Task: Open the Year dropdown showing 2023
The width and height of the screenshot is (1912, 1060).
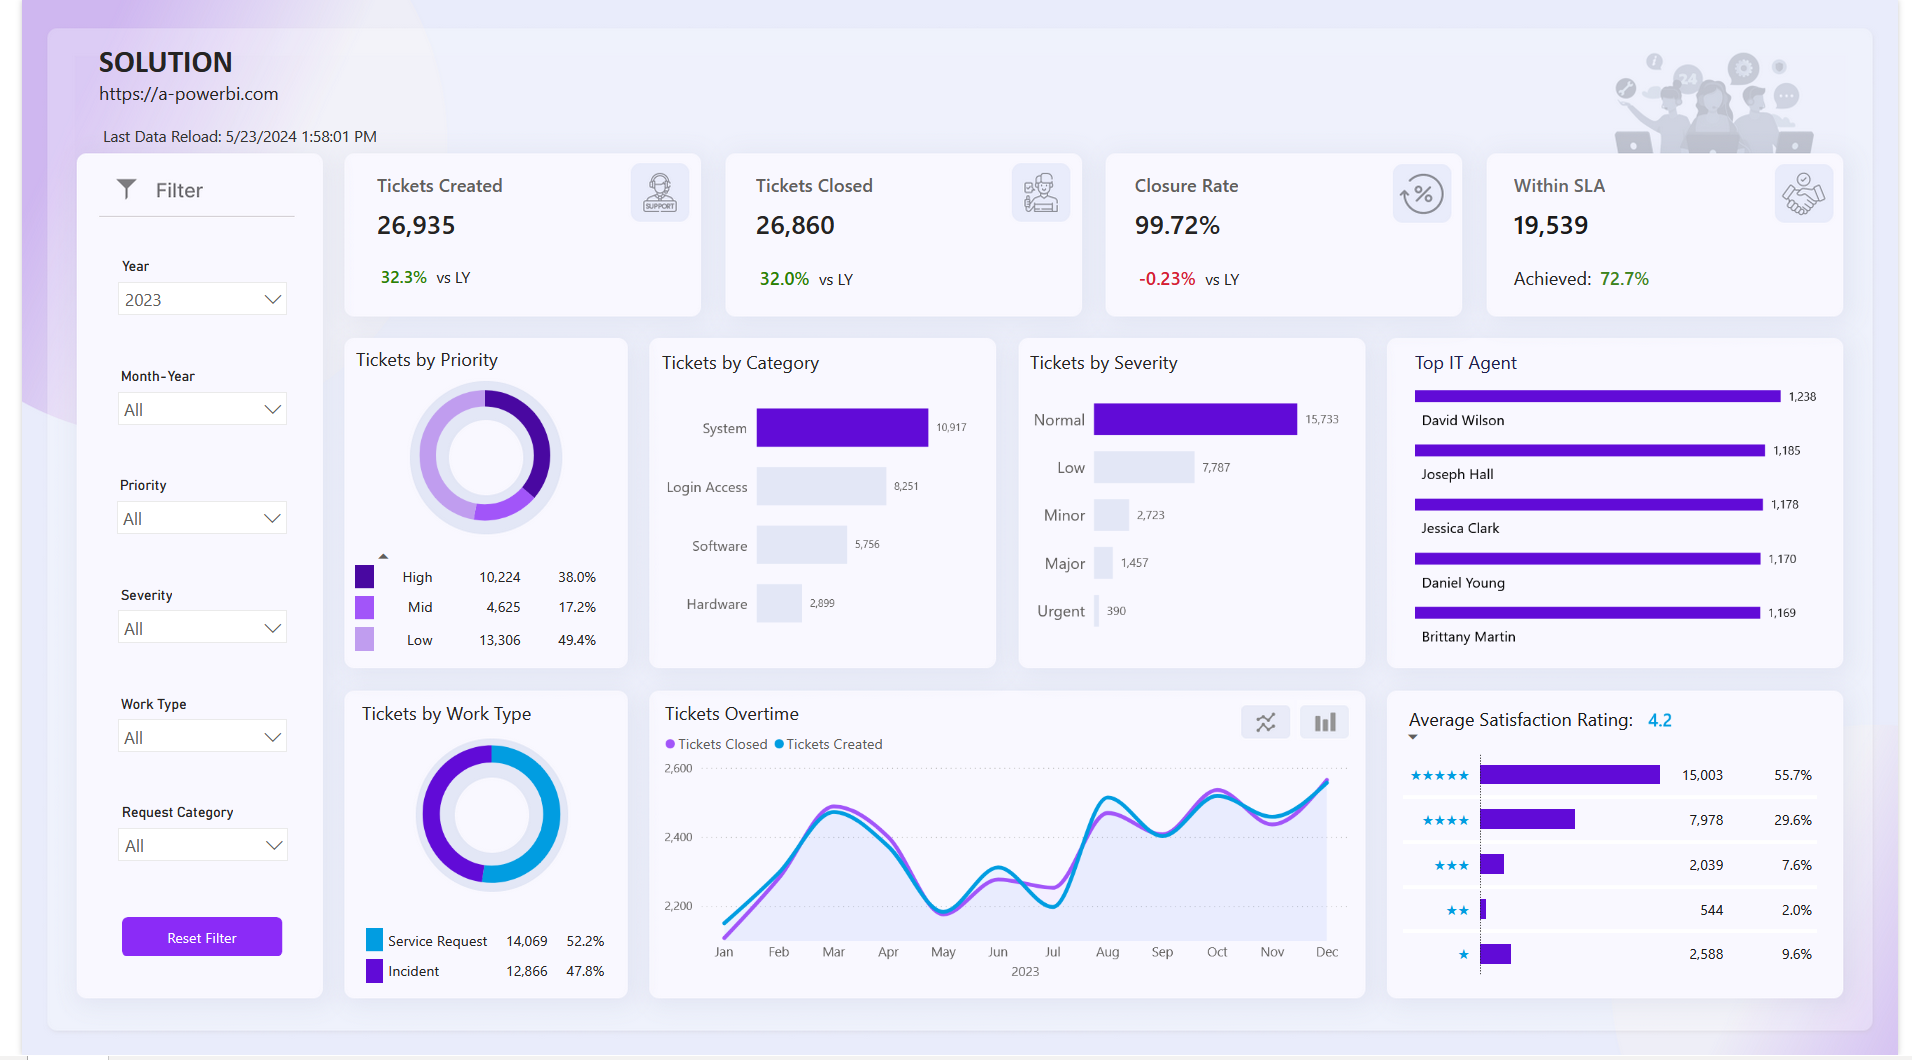Action: click(x=202, y=300)
